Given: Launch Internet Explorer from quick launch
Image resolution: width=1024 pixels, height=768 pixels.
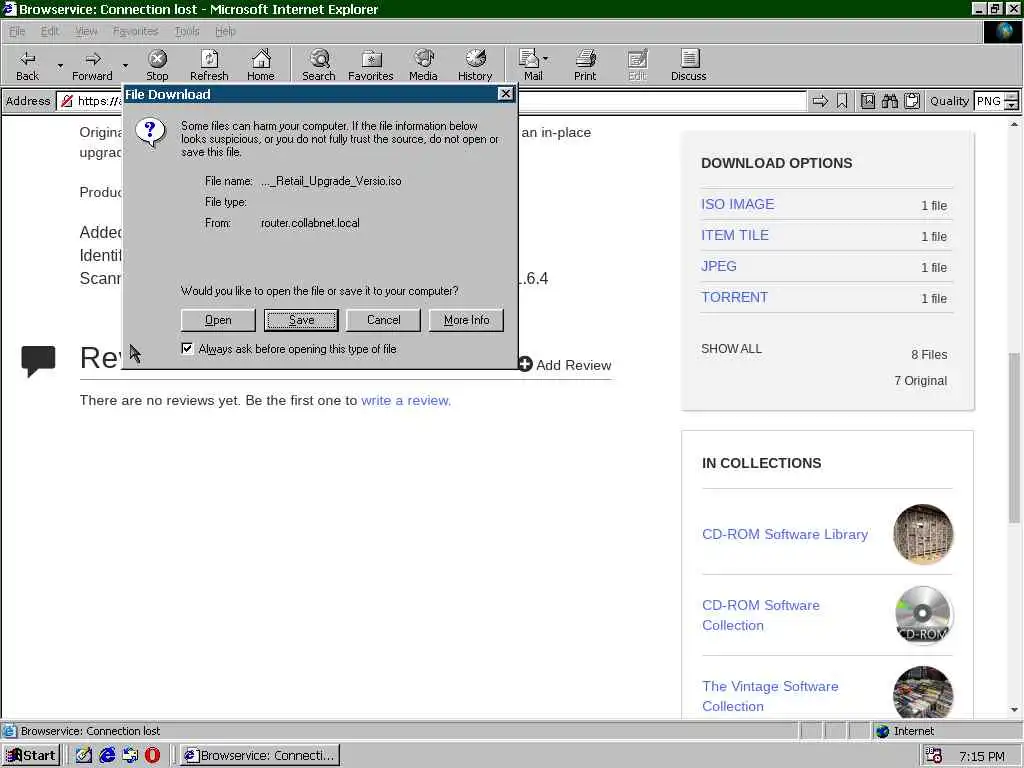Looking at the screenshot, I should (x=107, y=755).
